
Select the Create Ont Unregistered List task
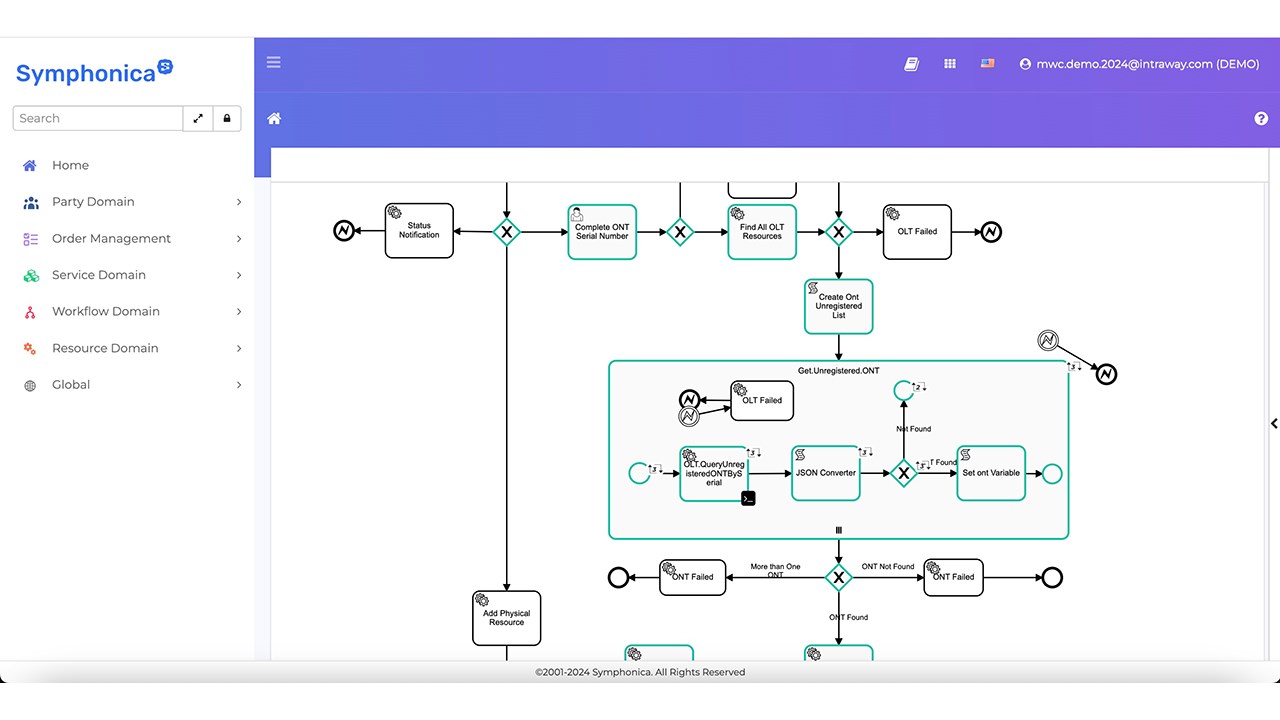tap(839, 306)
